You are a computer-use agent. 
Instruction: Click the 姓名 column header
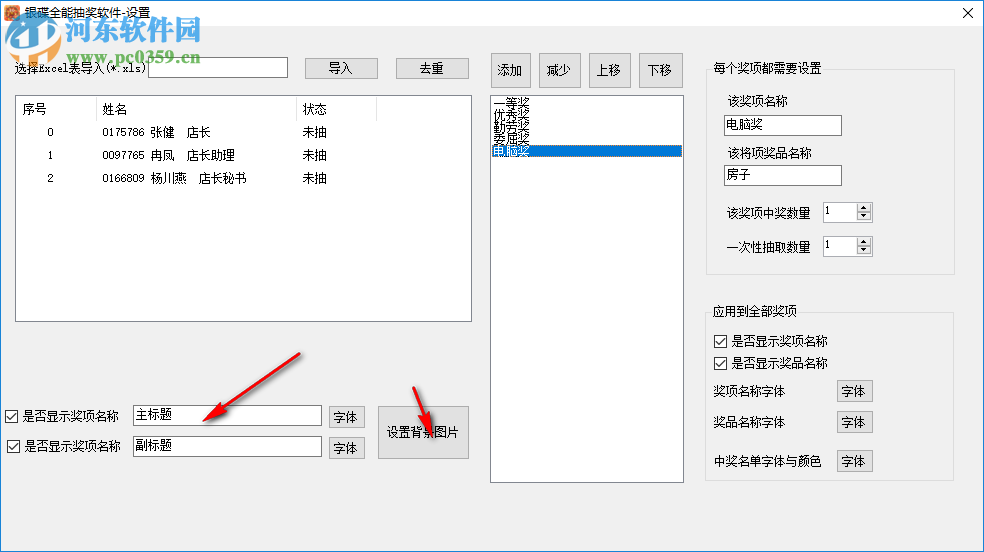coord(196,109)
